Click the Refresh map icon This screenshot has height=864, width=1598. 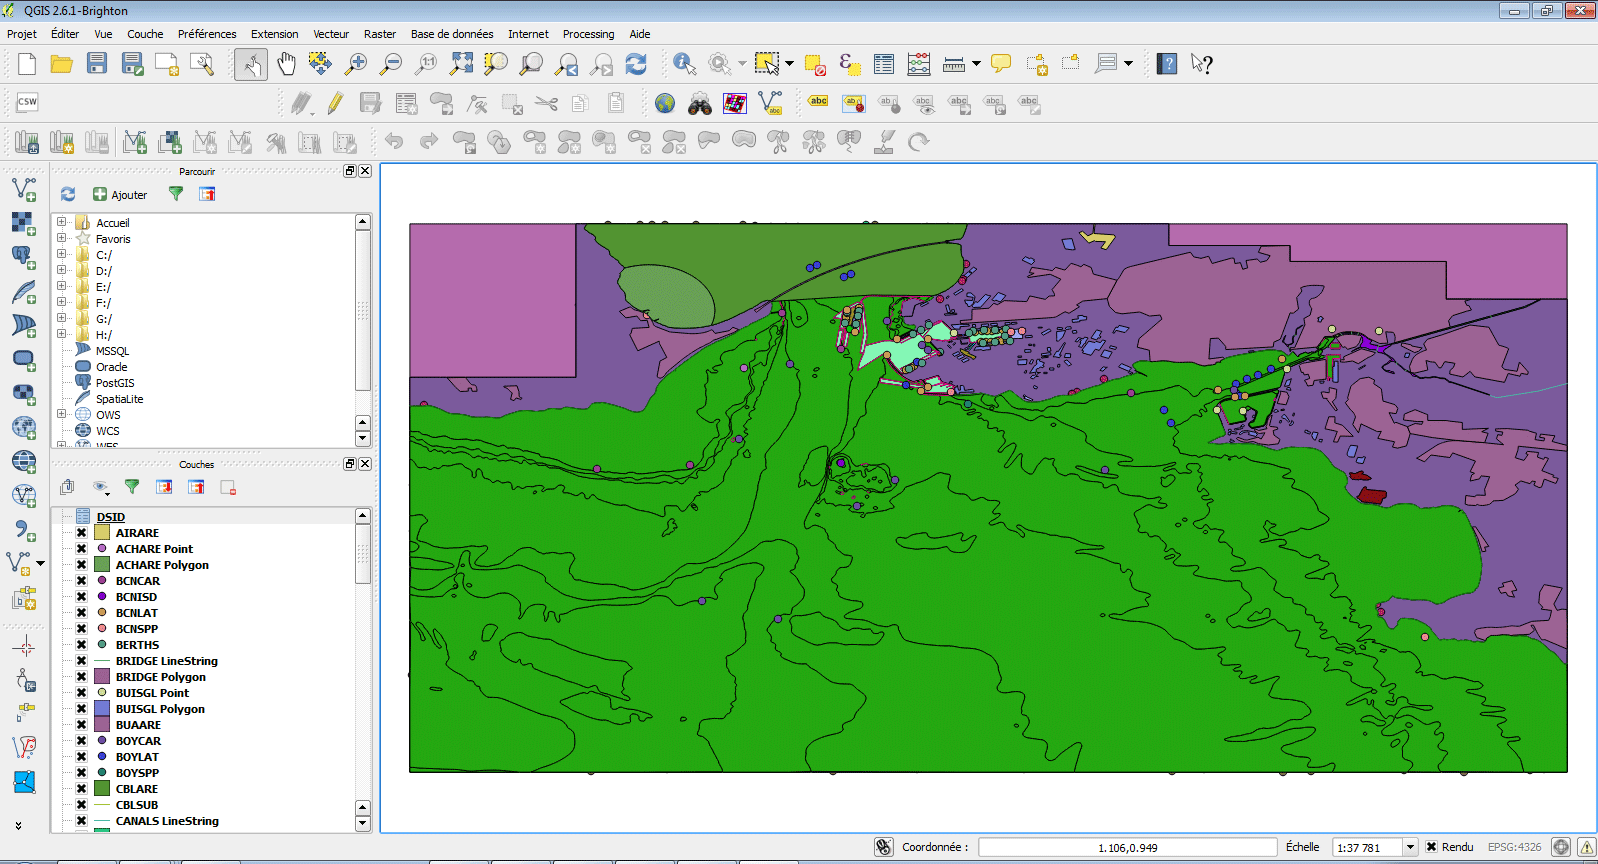pos(636,65)
